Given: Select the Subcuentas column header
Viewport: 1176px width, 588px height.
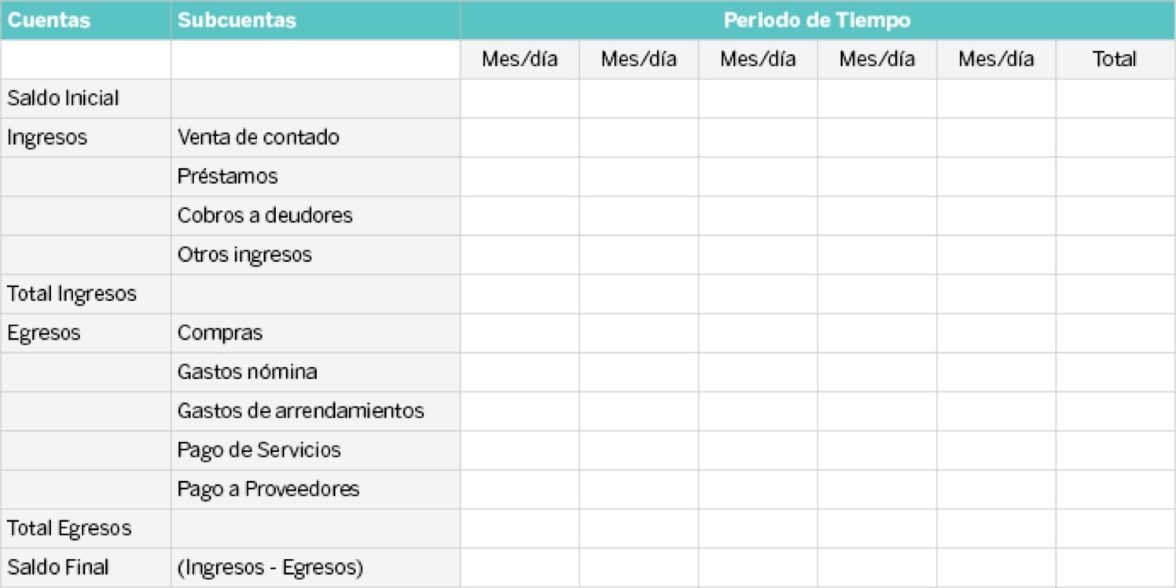Looking at the screenshot, I should (x=237, y=20).
